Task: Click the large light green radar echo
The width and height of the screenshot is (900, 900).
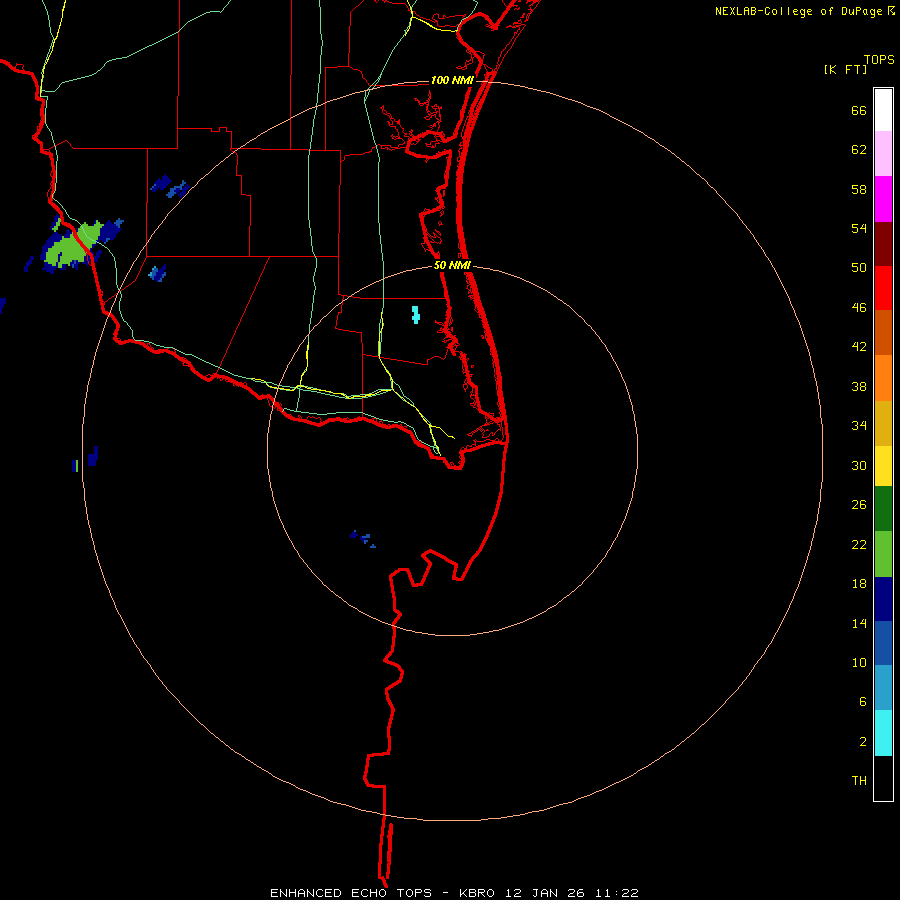Action: [x=72, y=245]
